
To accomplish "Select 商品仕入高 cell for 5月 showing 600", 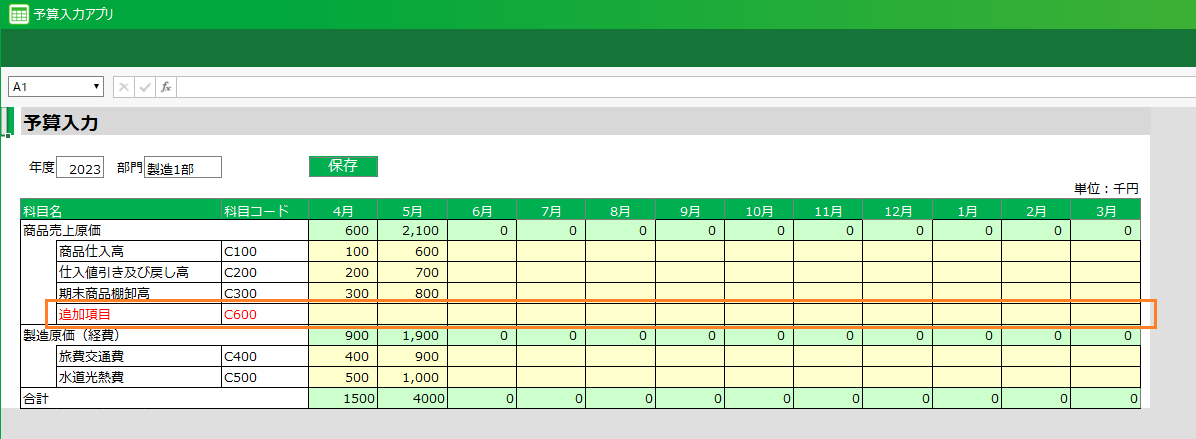I will (412, 251).
